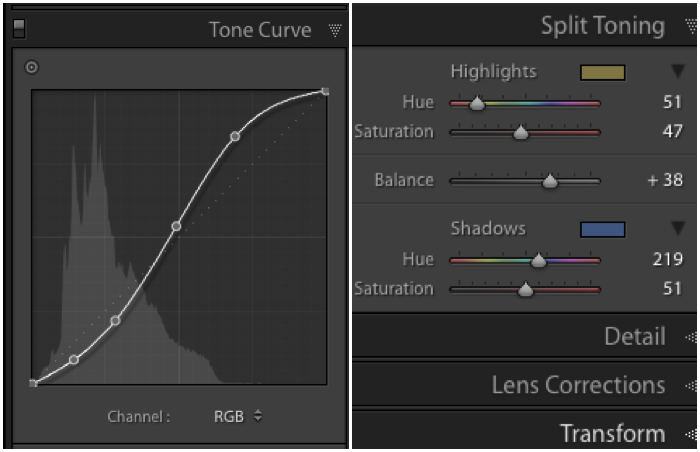
Task: Expand the Detail panel
Action: pos(635,337)
